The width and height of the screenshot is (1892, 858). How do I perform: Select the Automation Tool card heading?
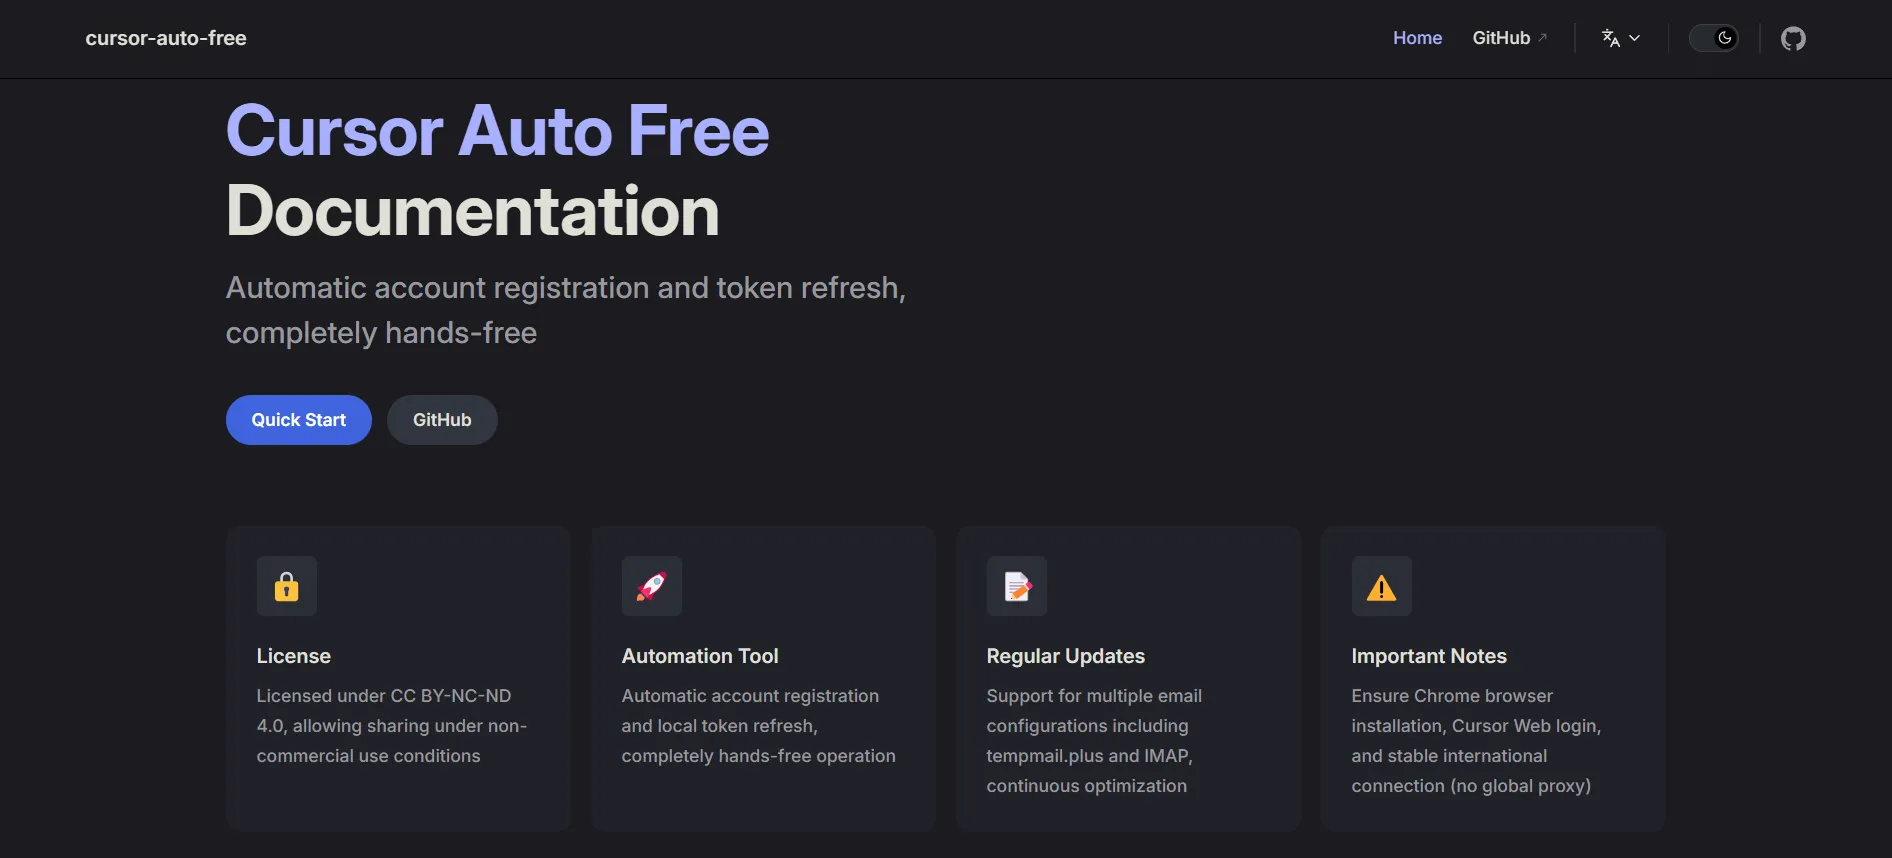(700, 656)
